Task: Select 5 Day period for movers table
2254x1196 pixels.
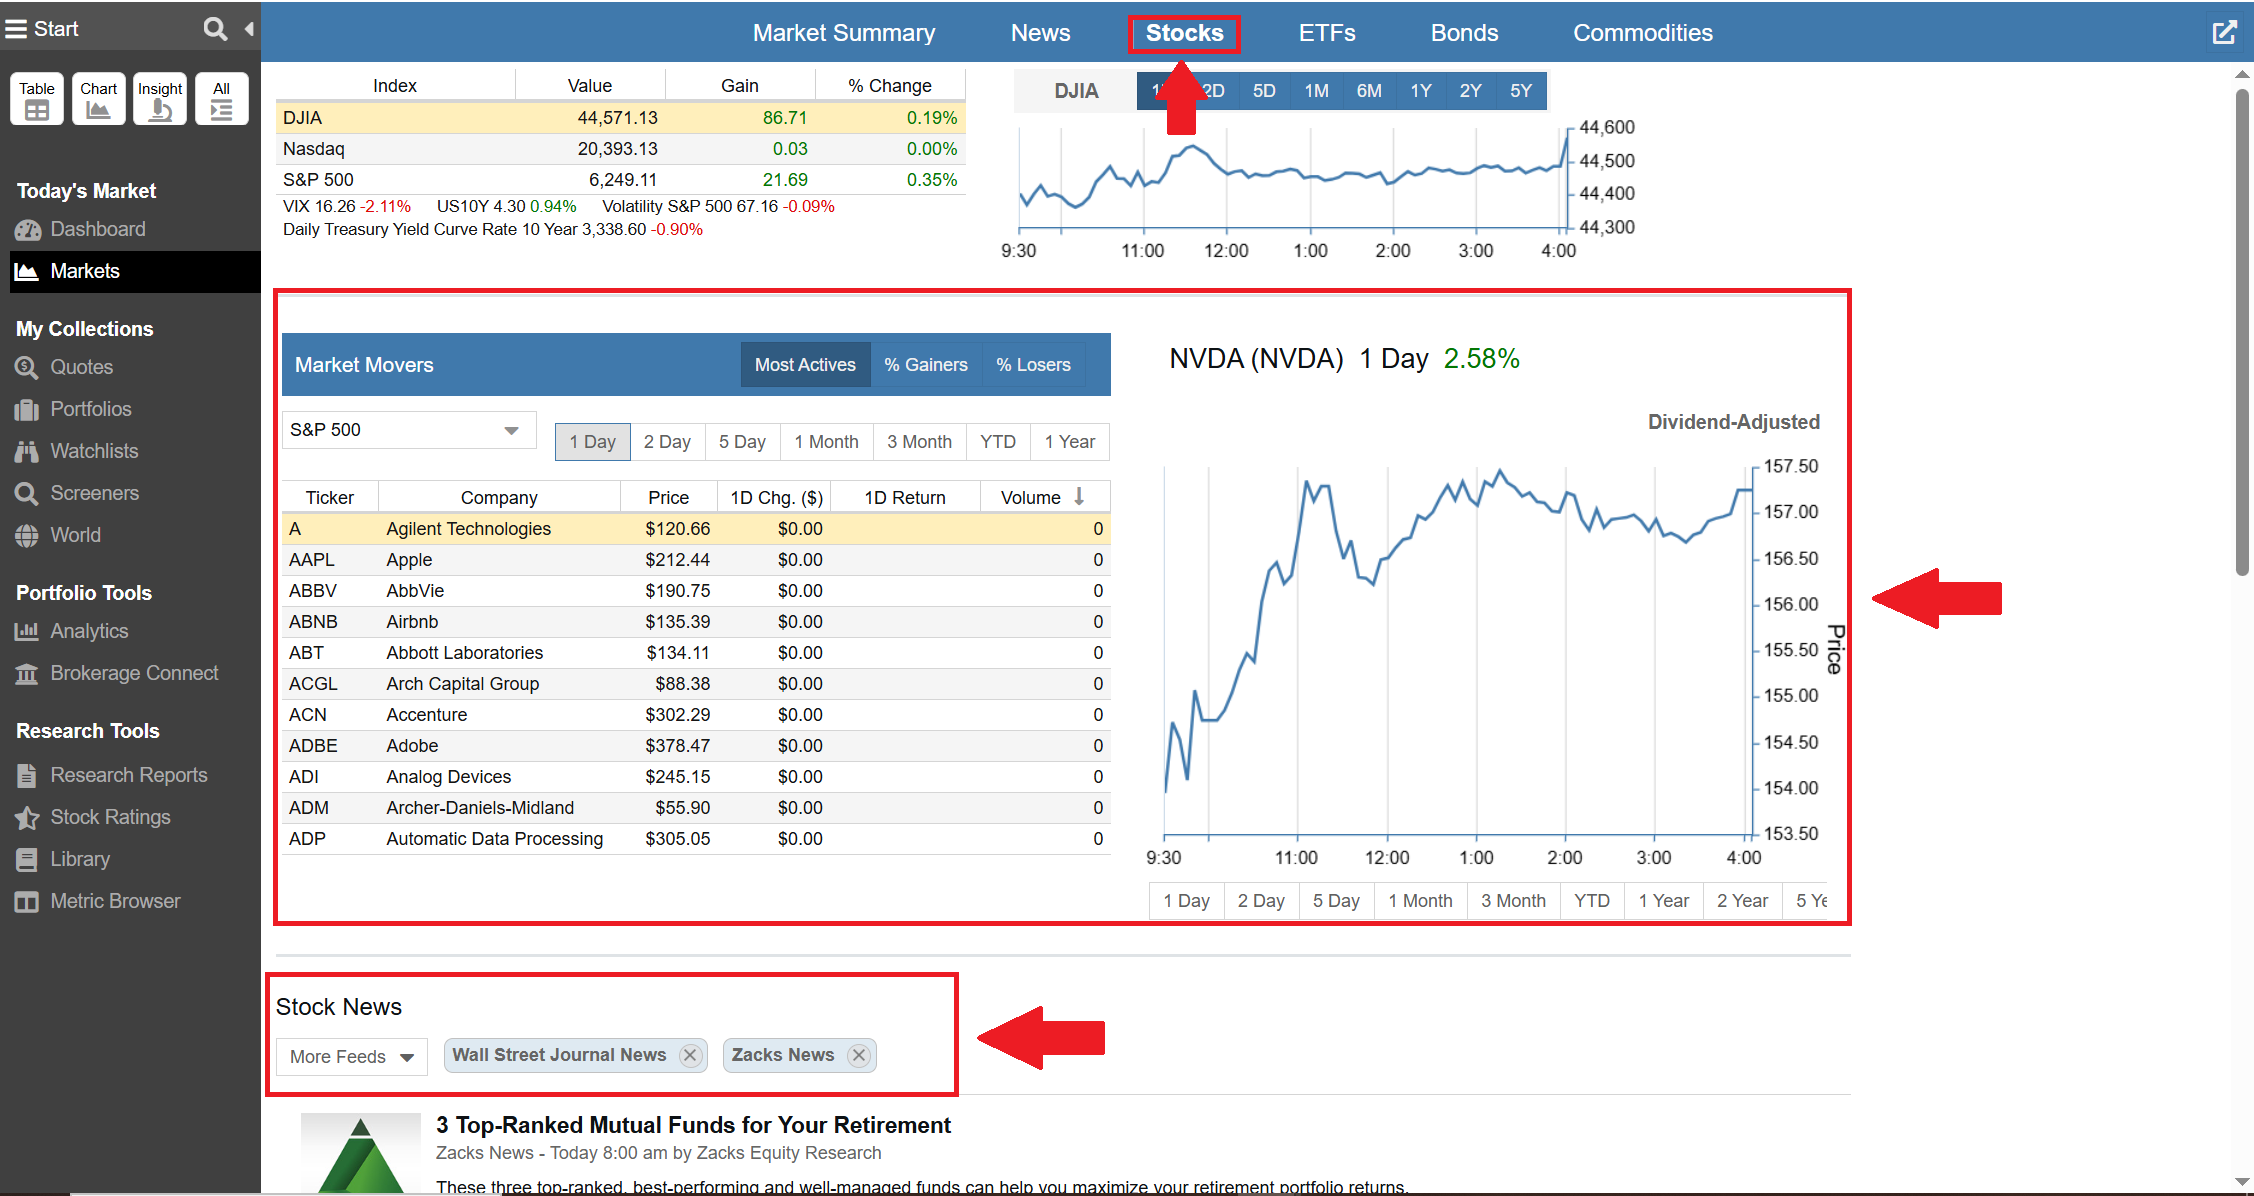Action: click(742, 442)
